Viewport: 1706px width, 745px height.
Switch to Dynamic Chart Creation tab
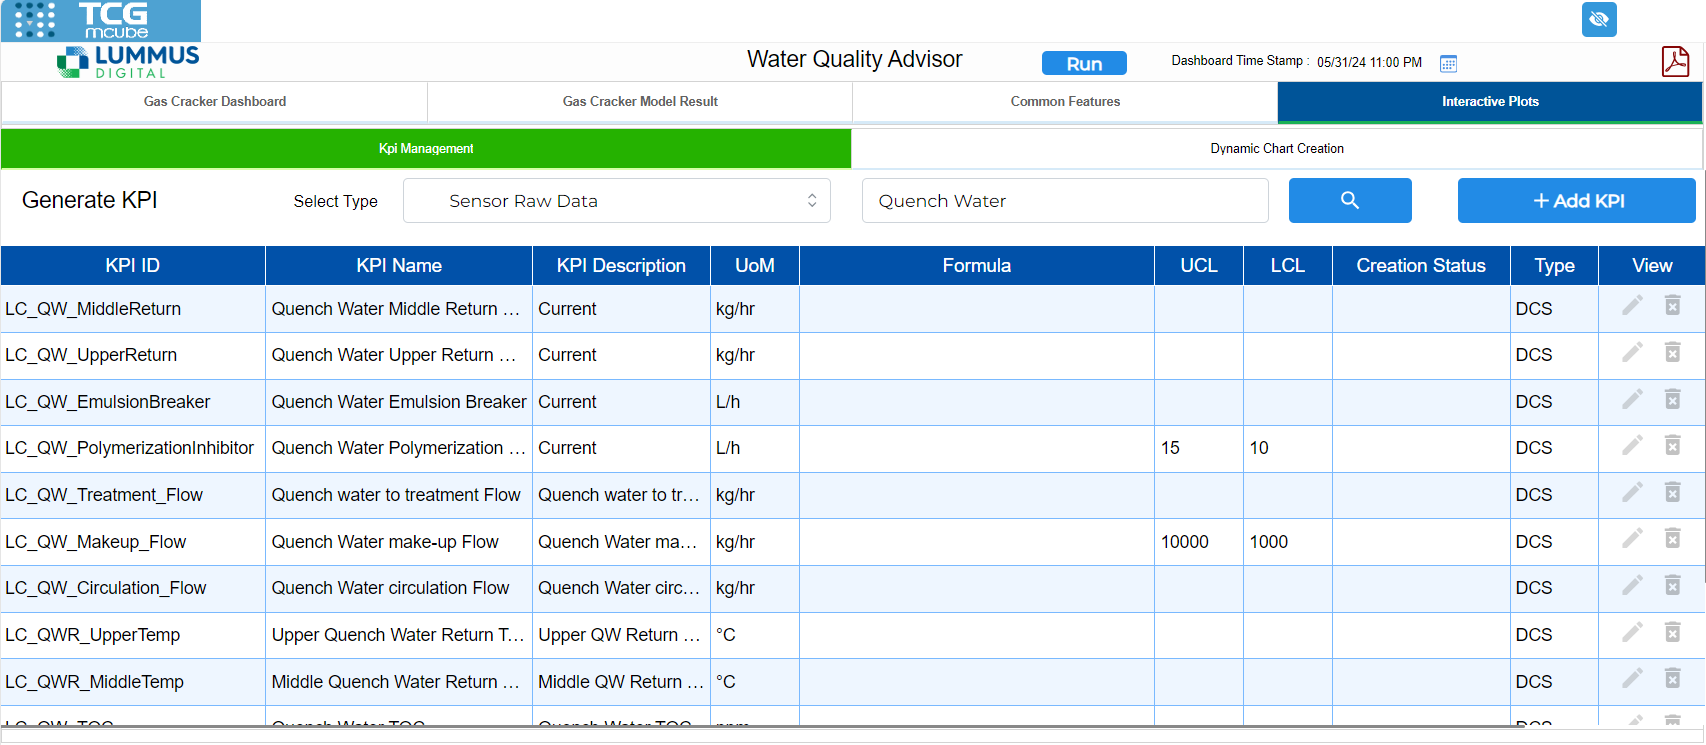[1276, 149]
